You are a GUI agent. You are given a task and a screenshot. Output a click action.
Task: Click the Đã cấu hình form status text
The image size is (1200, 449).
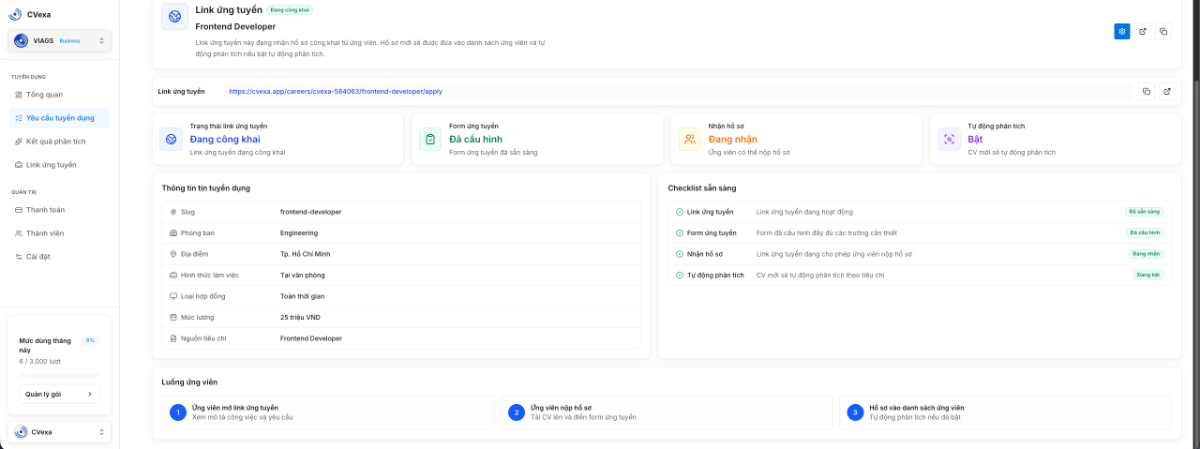pyautogui.click(x=476, y=139)
